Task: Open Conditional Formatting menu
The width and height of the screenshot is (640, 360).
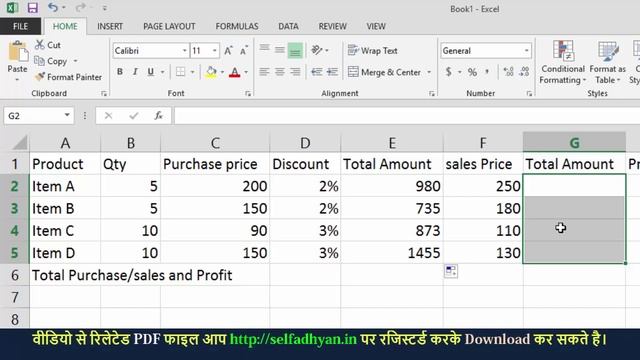Action: pos(562,62)
